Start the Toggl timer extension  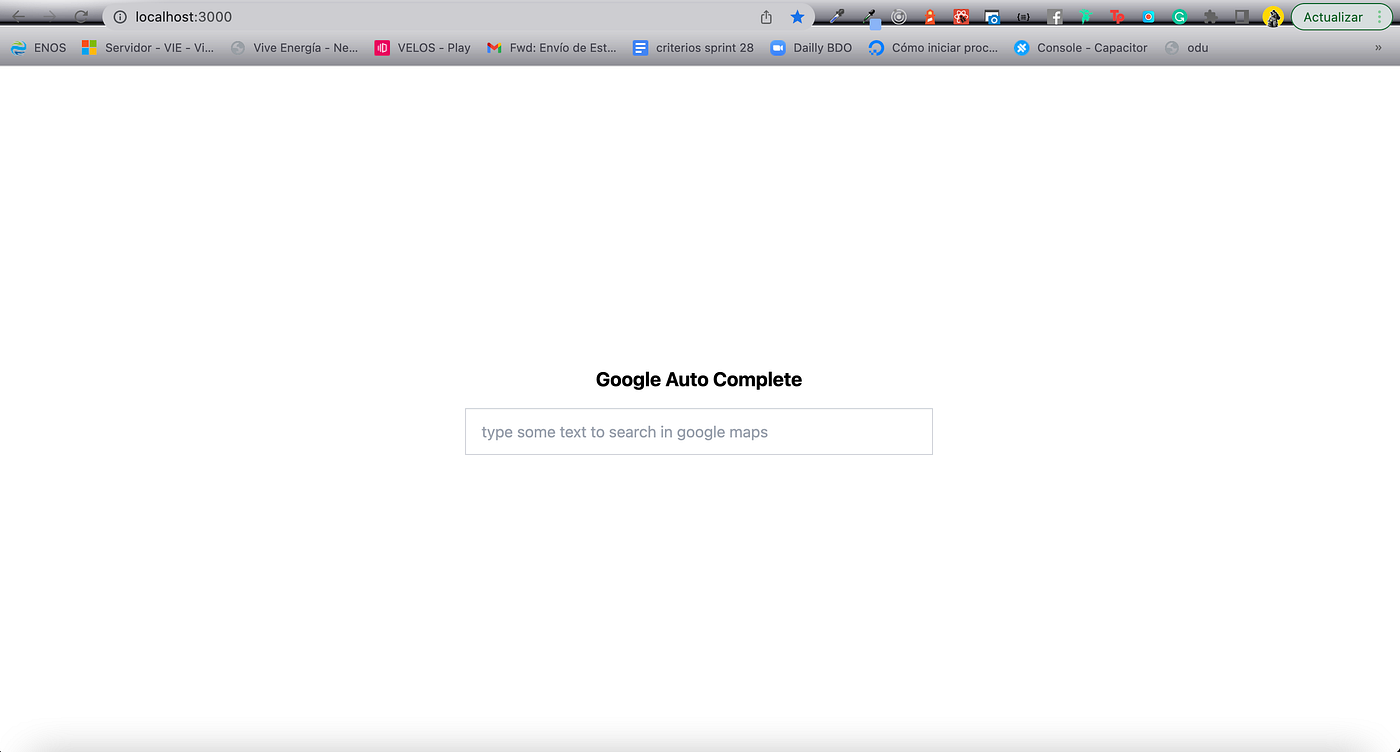[1115, 17]
